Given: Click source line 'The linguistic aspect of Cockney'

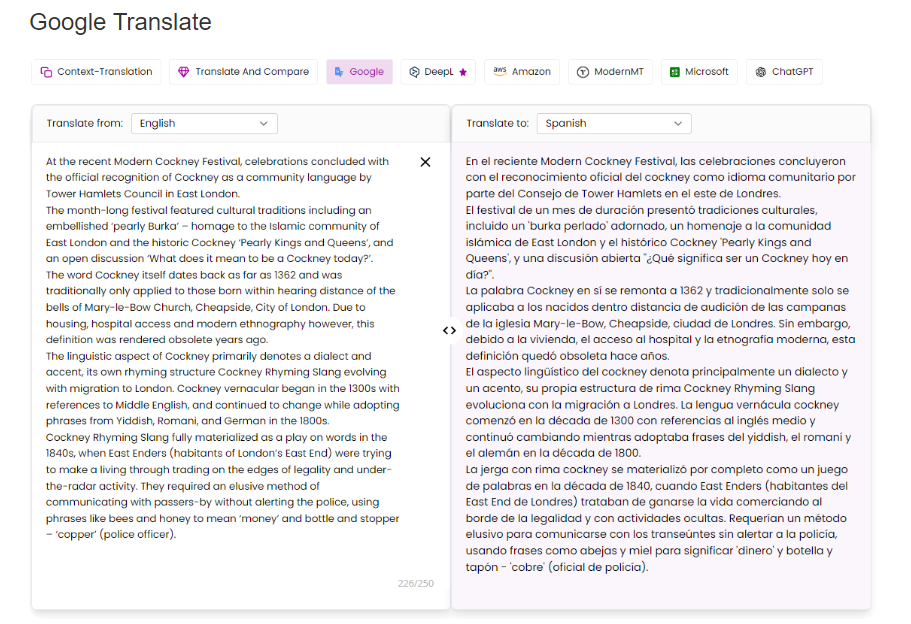Looking at the screenshot, I should (209, 356).
